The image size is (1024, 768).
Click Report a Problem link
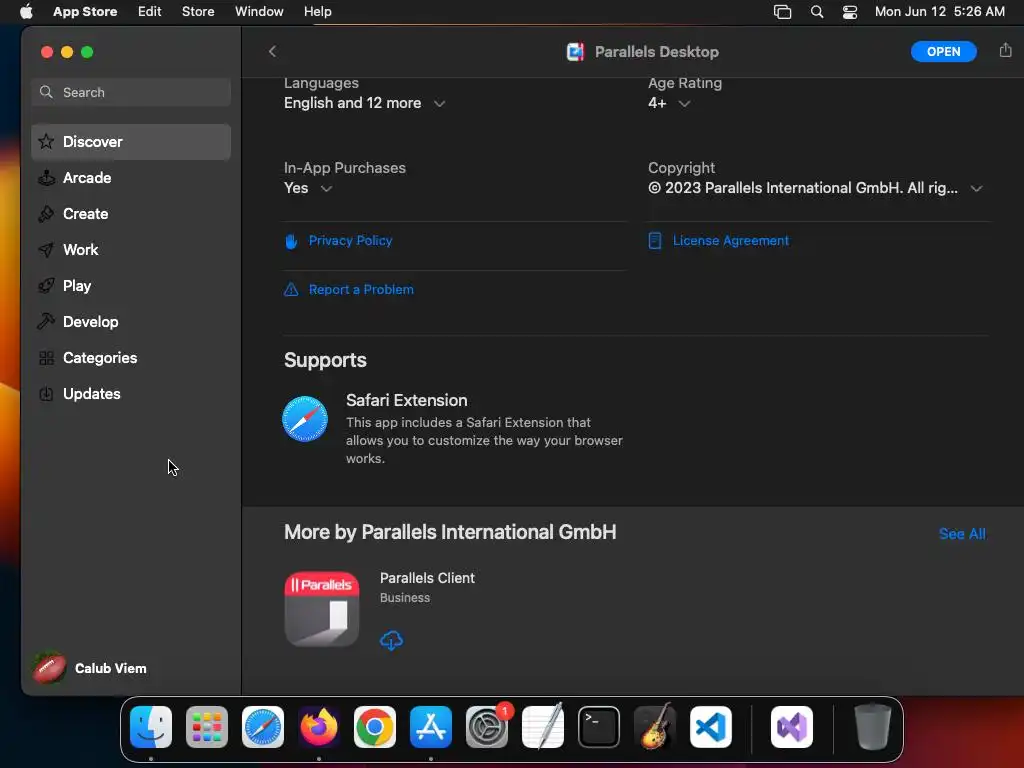tap(361, 289)
